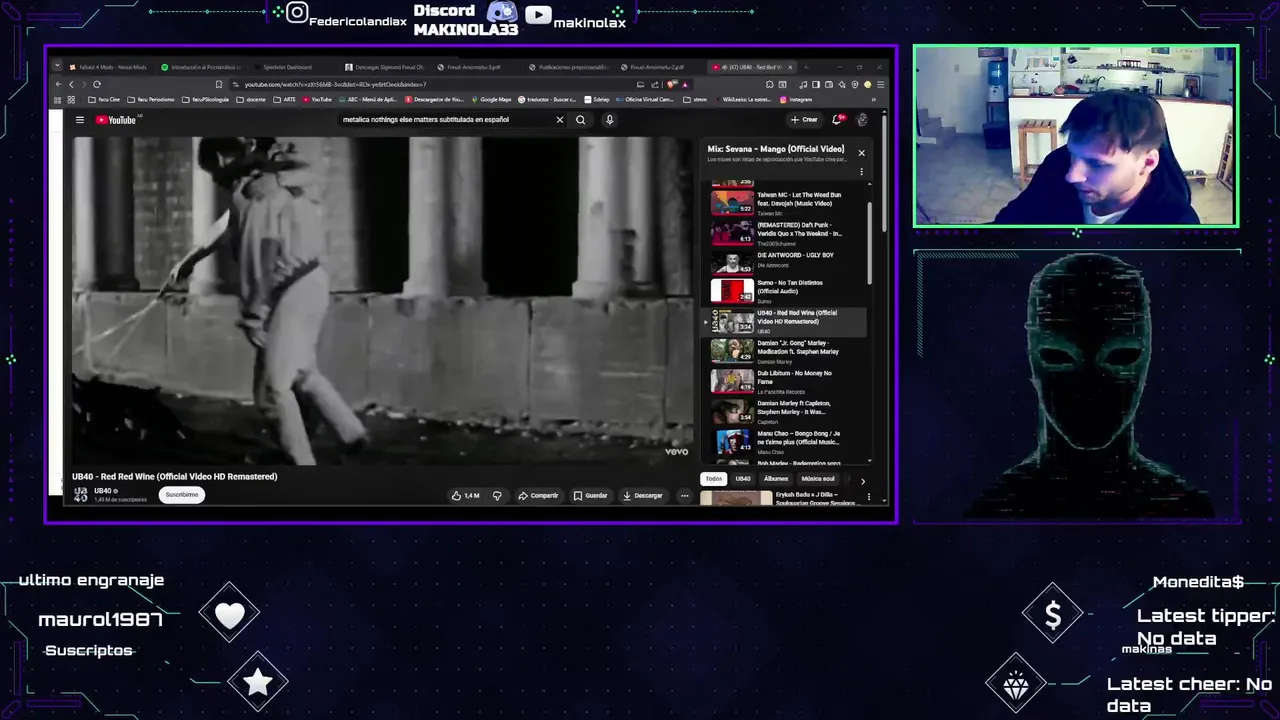This screenshot has height=720, width=1280.
Task: Open Mix playlist three-dot options menu
Action: (x=861, y=172)
